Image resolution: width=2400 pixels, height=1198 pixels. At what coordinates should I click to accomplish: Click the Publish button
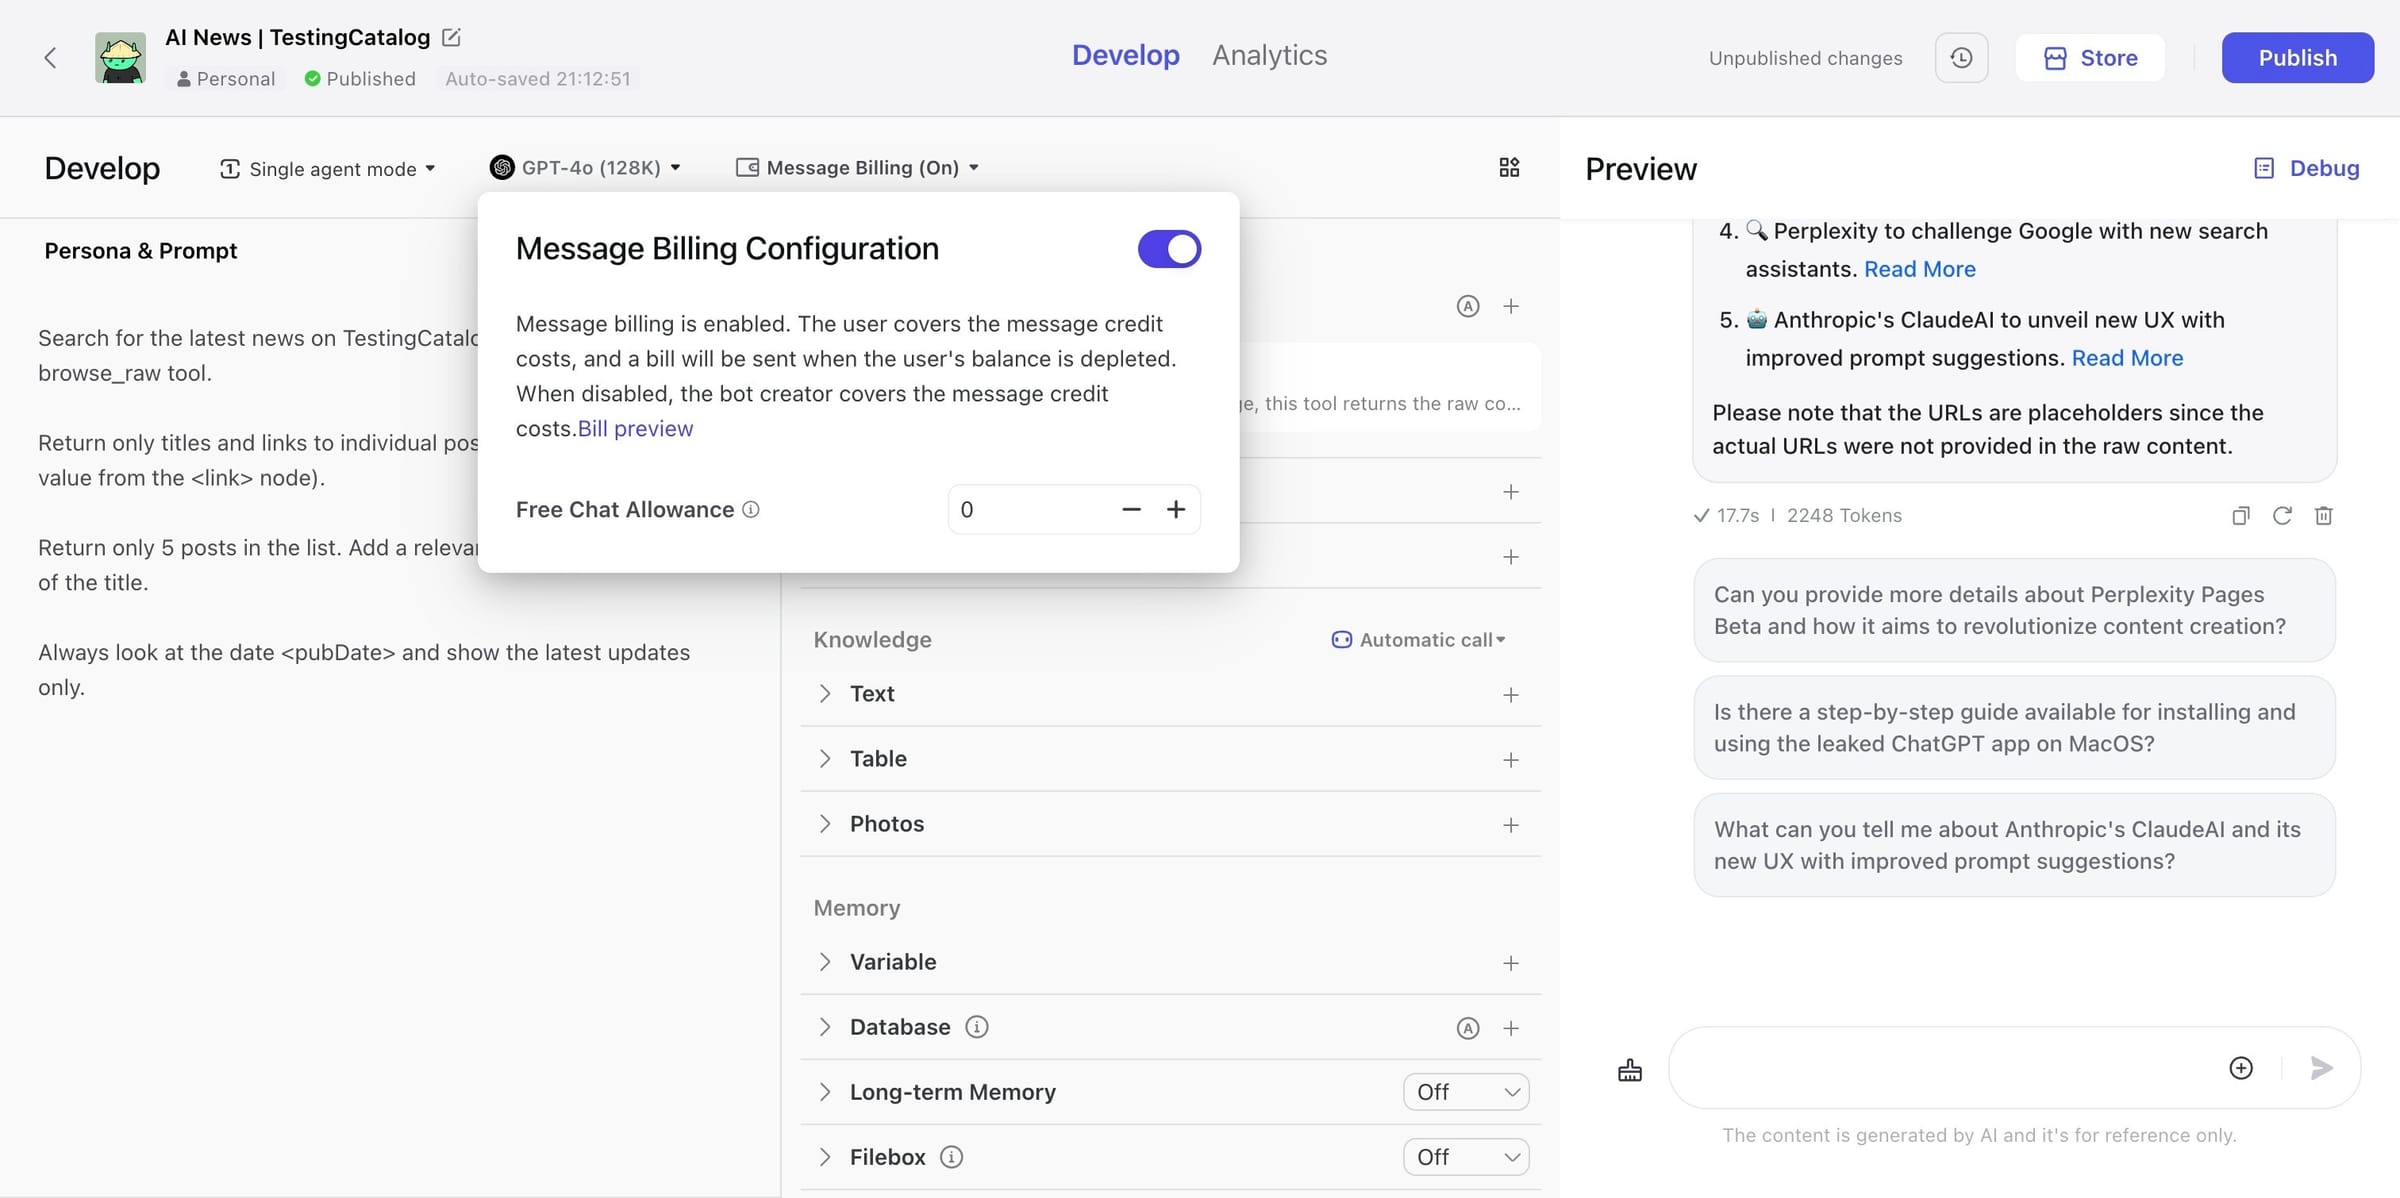coord(2297,58)
